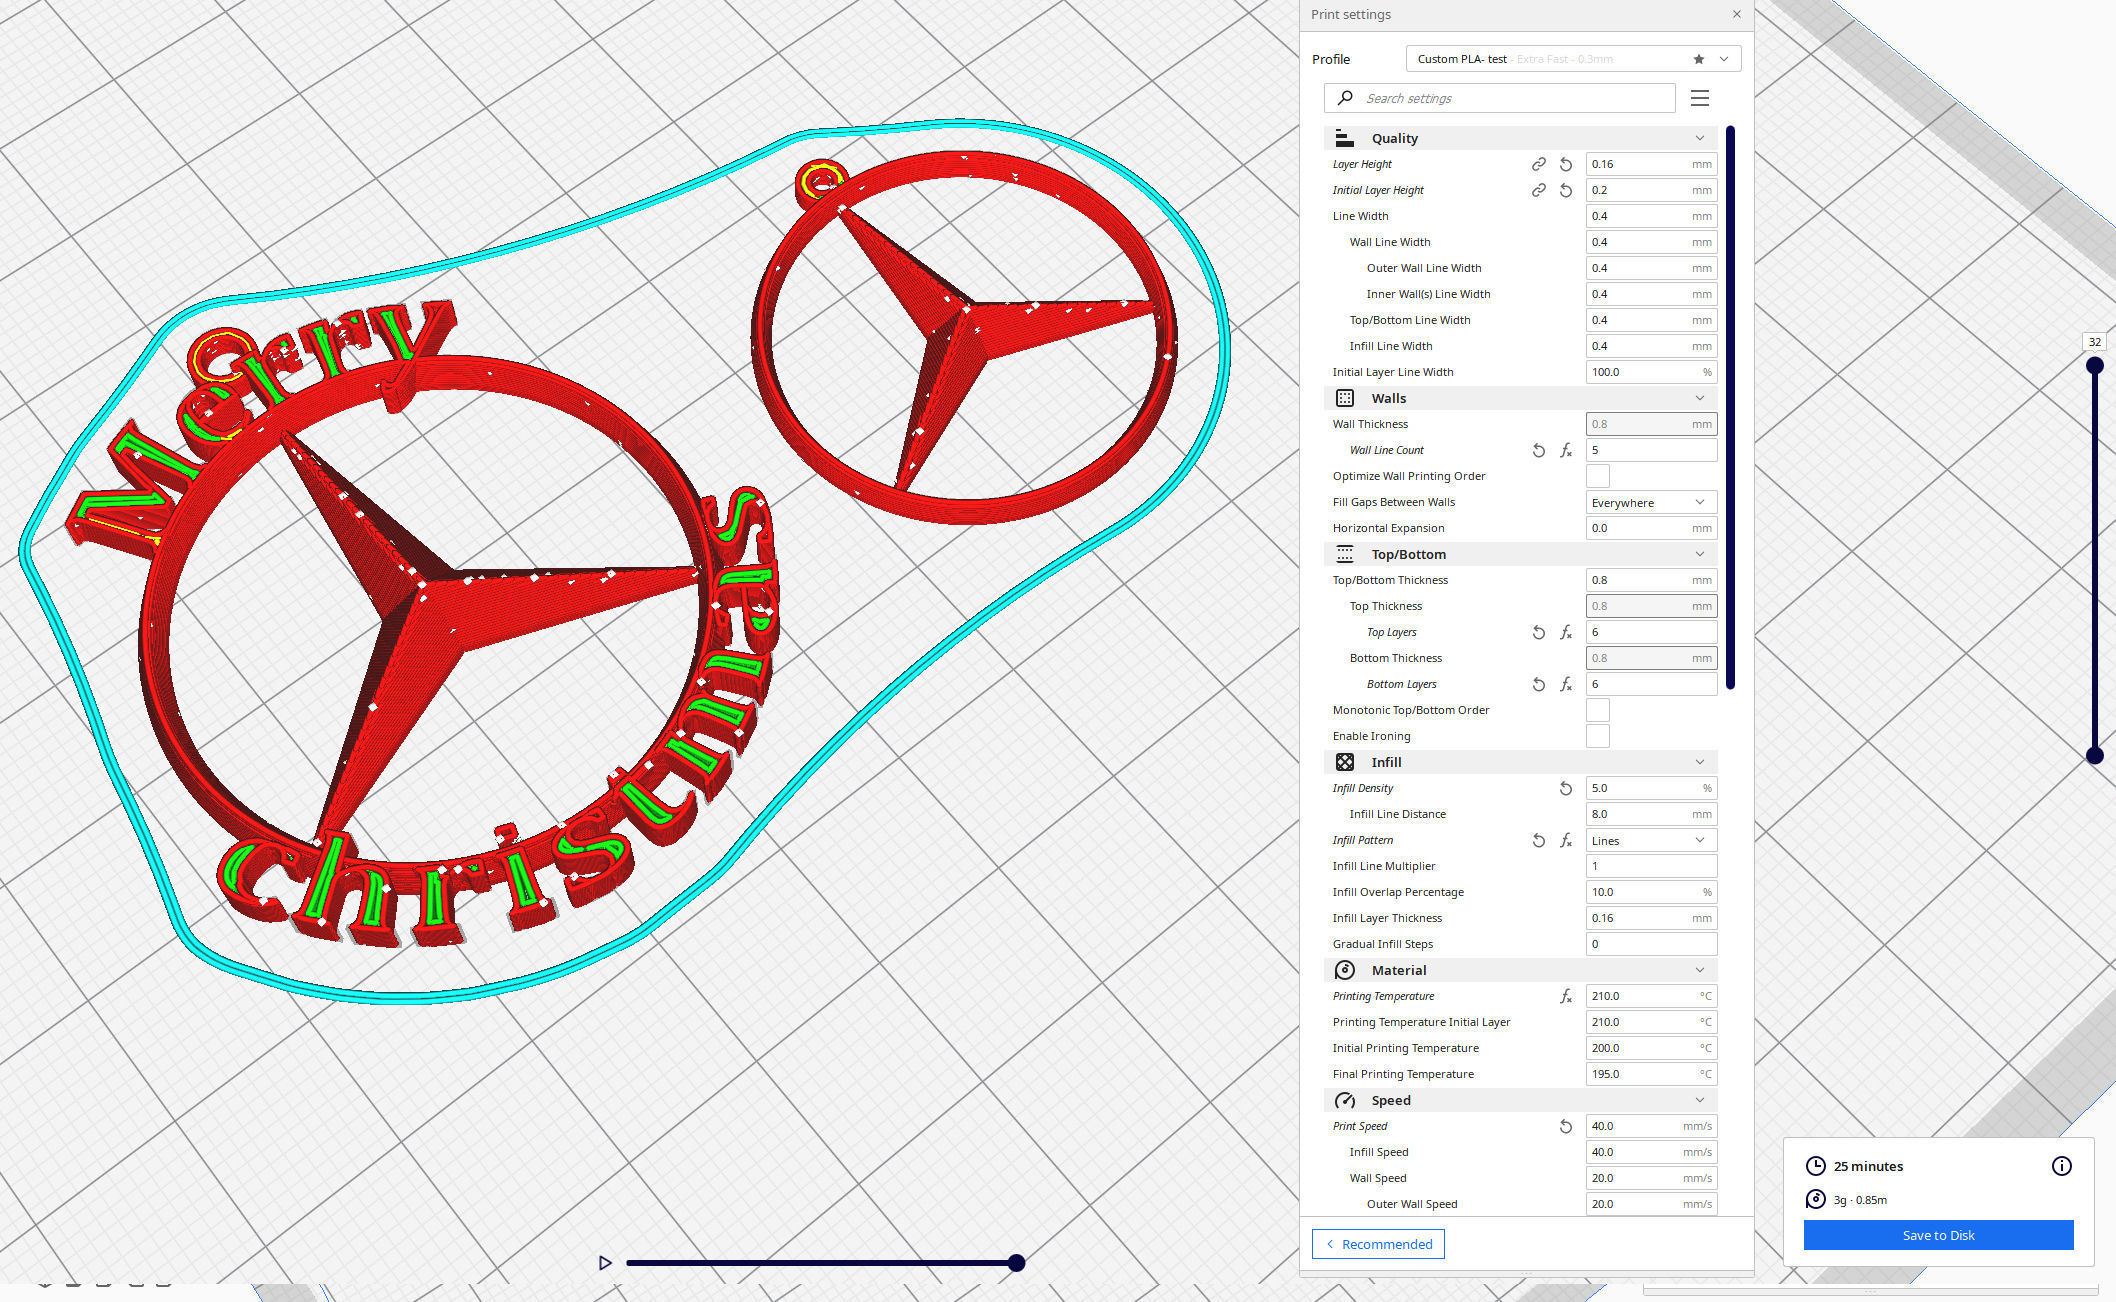Reset Layer Height with the revert icon

coord(1566,164)
